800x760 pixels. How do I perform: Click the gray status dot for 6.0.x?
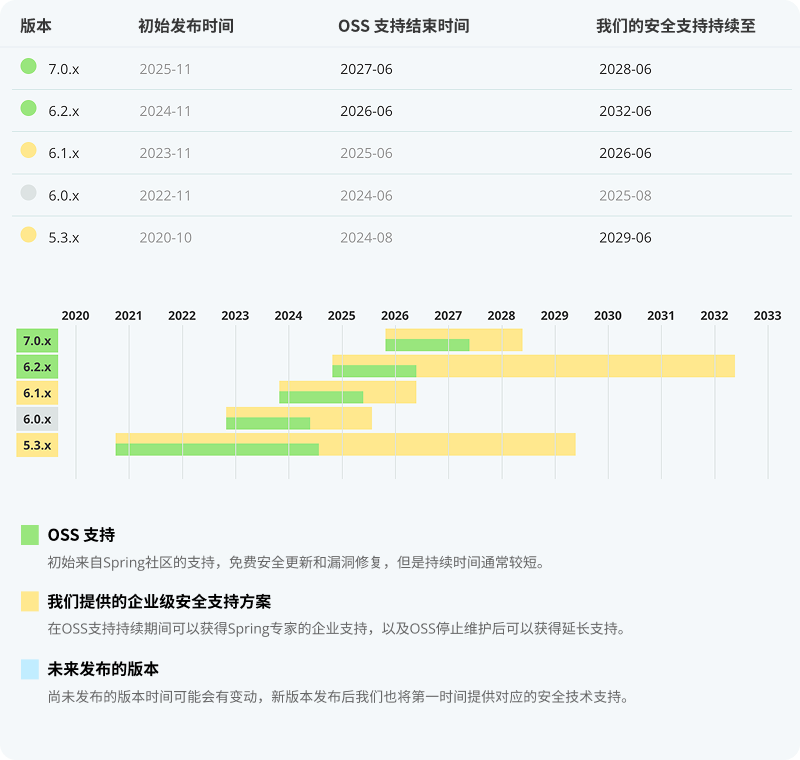click(x=28, y=193)
